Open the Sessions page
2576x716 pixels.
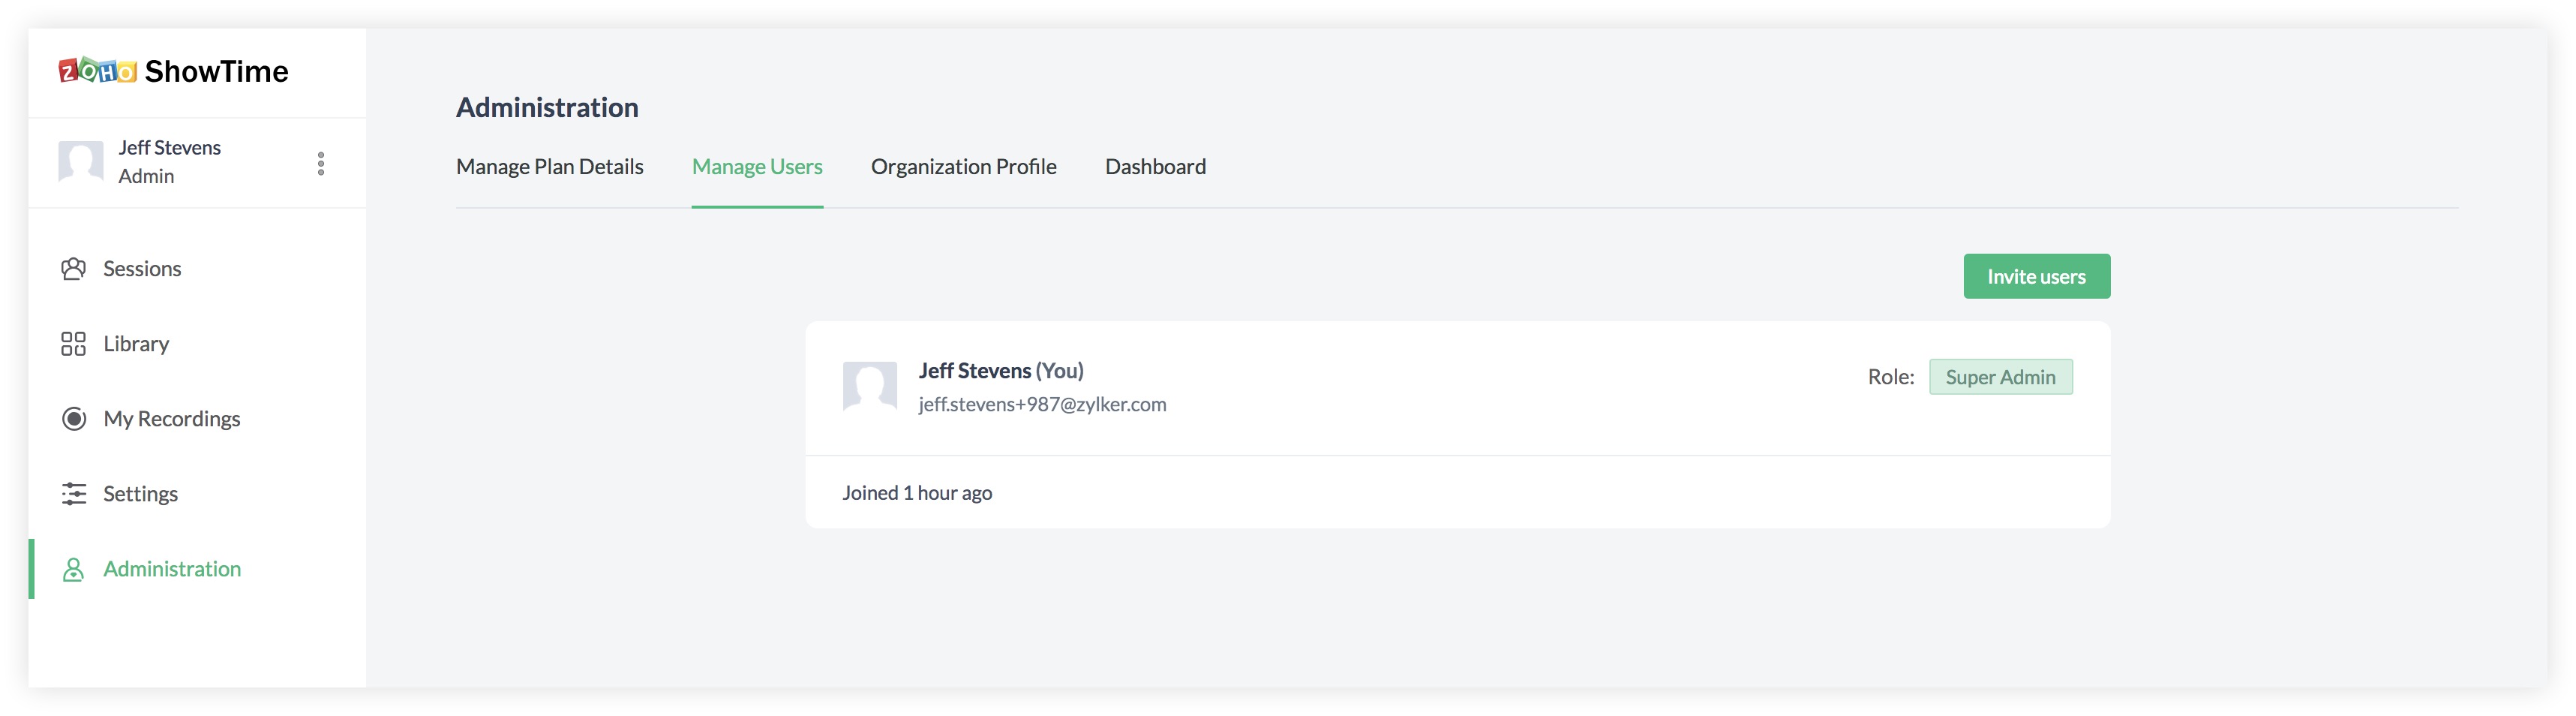coord(142,269)
